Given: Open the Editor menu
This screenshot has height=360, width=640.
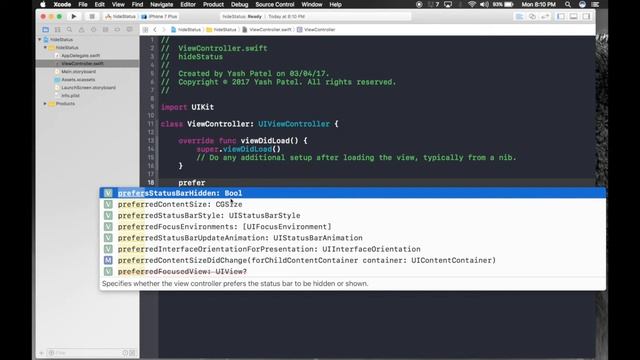Looking at the screenshot, I should tap(188, 4).
